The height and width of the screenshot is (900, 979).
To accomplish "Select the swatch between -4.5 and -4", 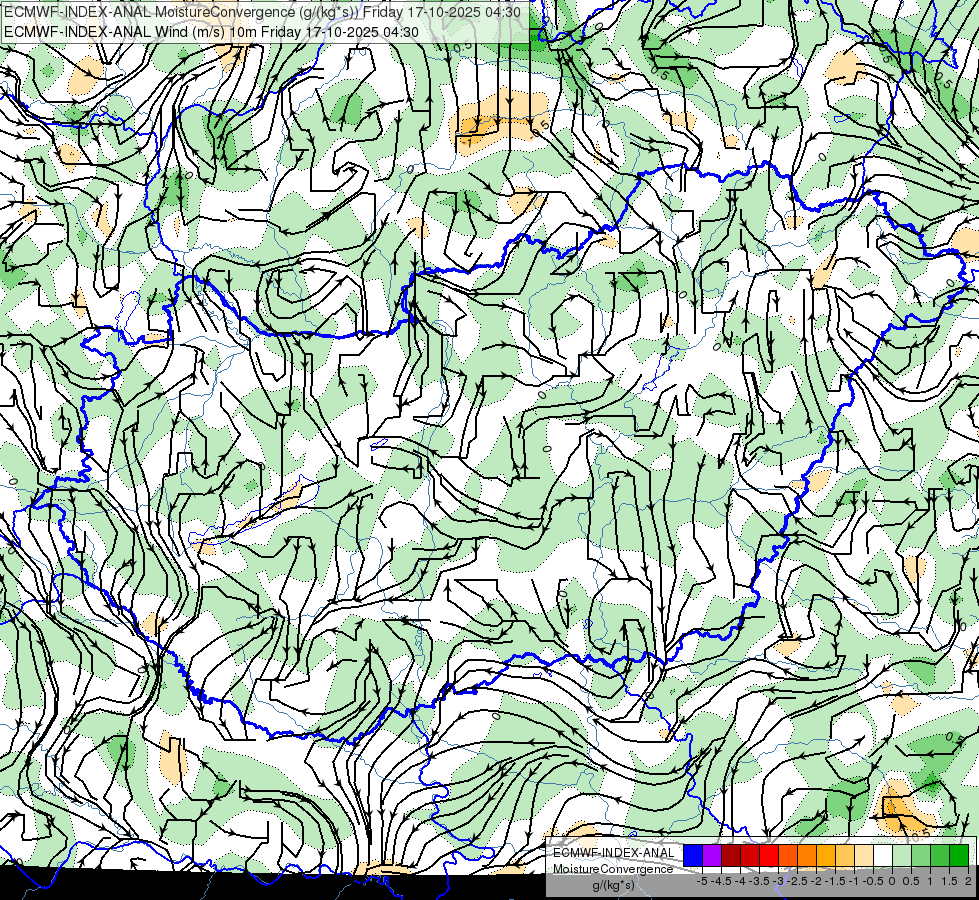I will click(x=731, y=856).
